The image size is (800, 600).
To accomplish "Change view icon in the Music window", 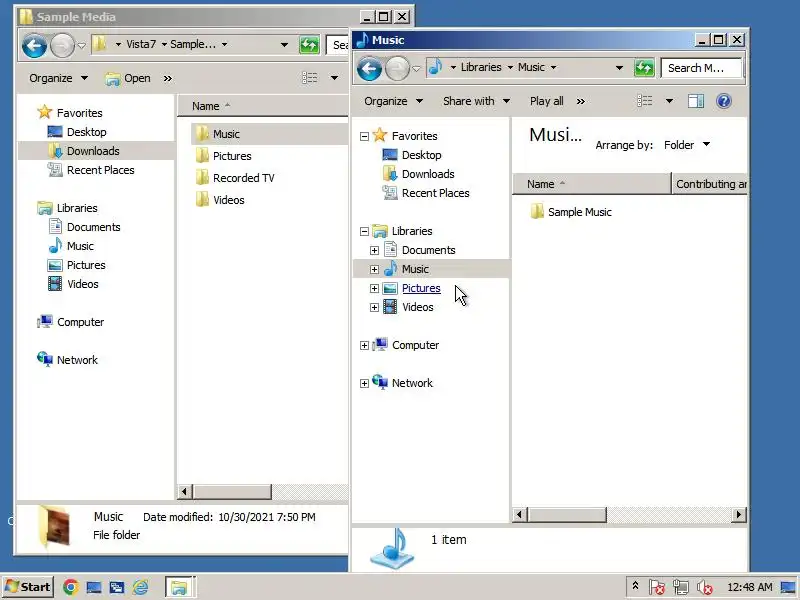I will point(644,101).
